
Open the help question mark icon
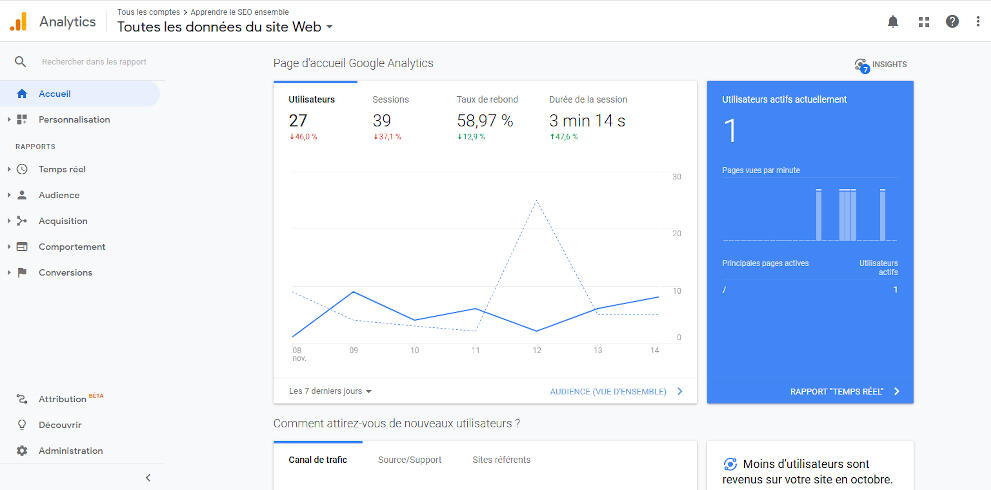pyautogui.click(x=952, y=21)
